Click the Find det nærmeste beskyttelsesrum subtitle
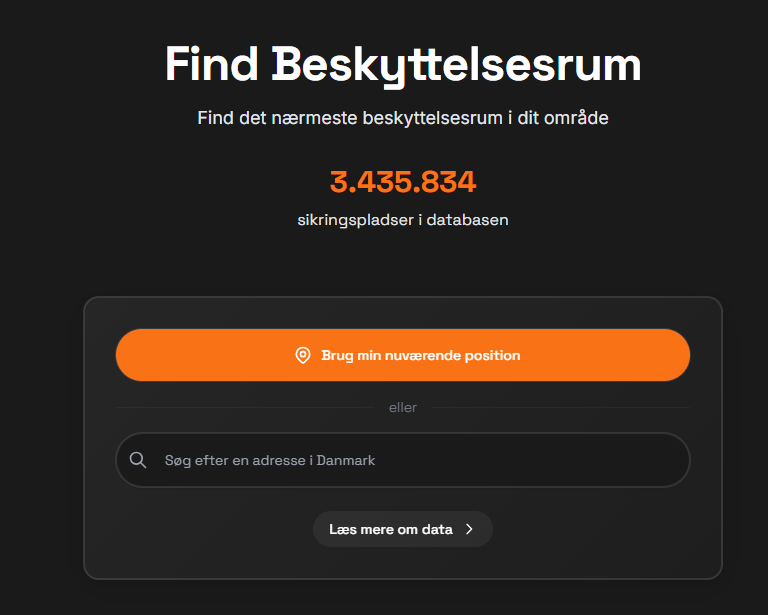This screenshot has width=768, height=615. 403,118
